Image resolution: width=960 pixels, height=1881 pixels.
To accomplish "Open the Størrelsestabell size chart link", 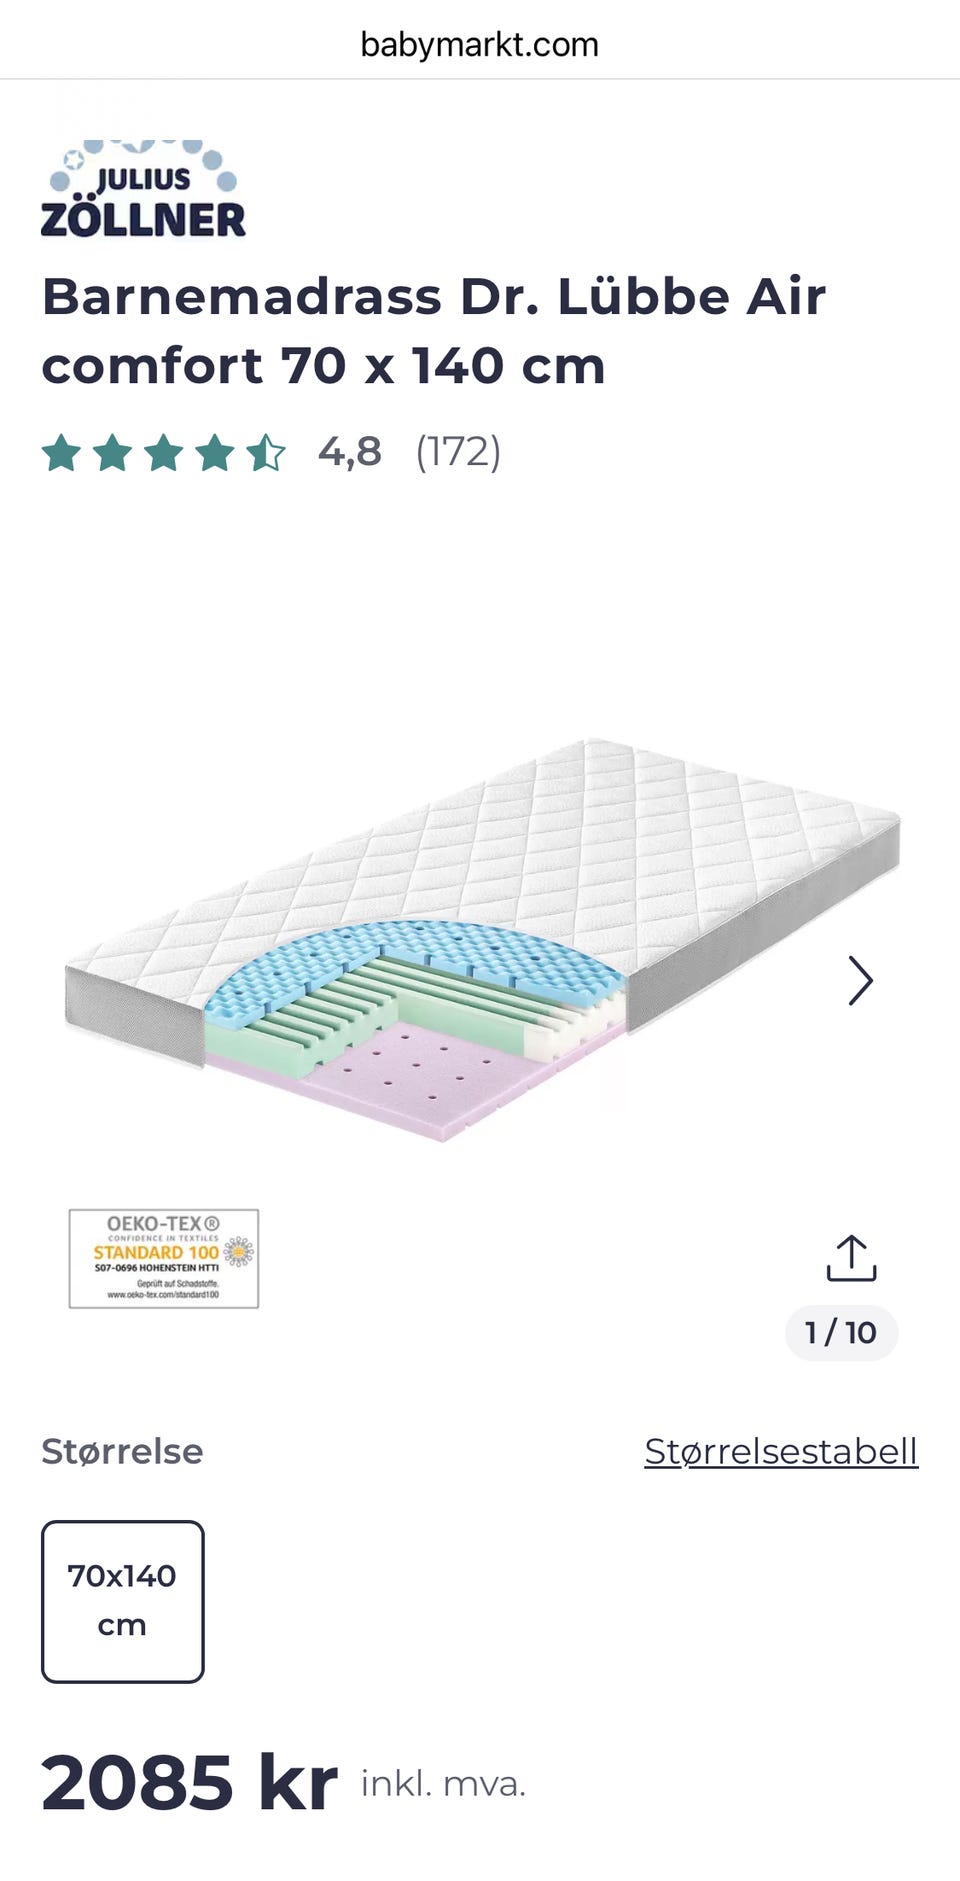I will tap(780, 1451).
